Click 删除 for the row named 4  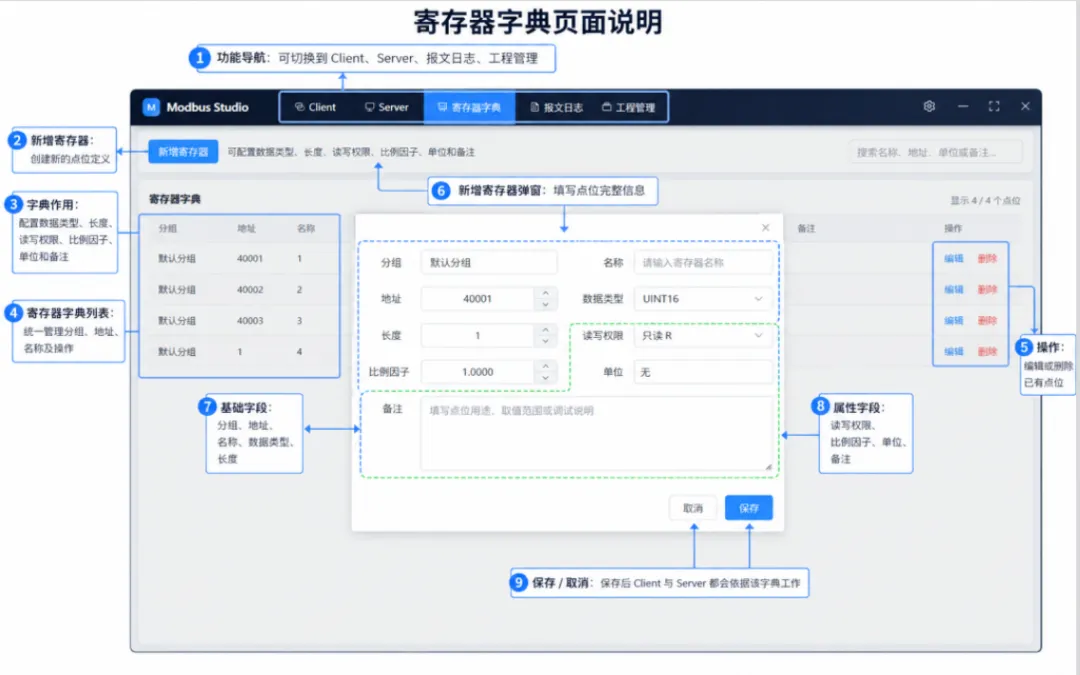tap(987, 351)
